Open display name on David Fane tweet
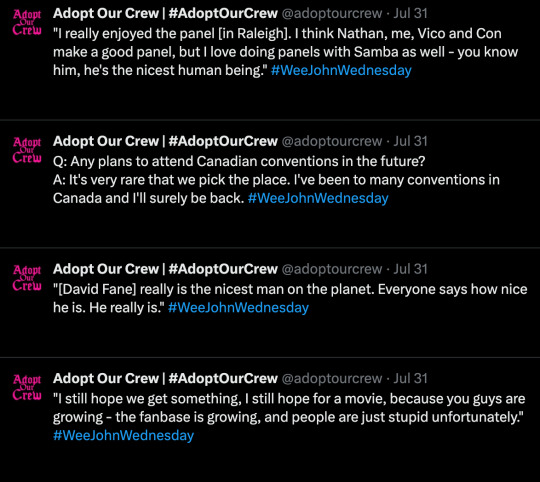 [165, 269]
